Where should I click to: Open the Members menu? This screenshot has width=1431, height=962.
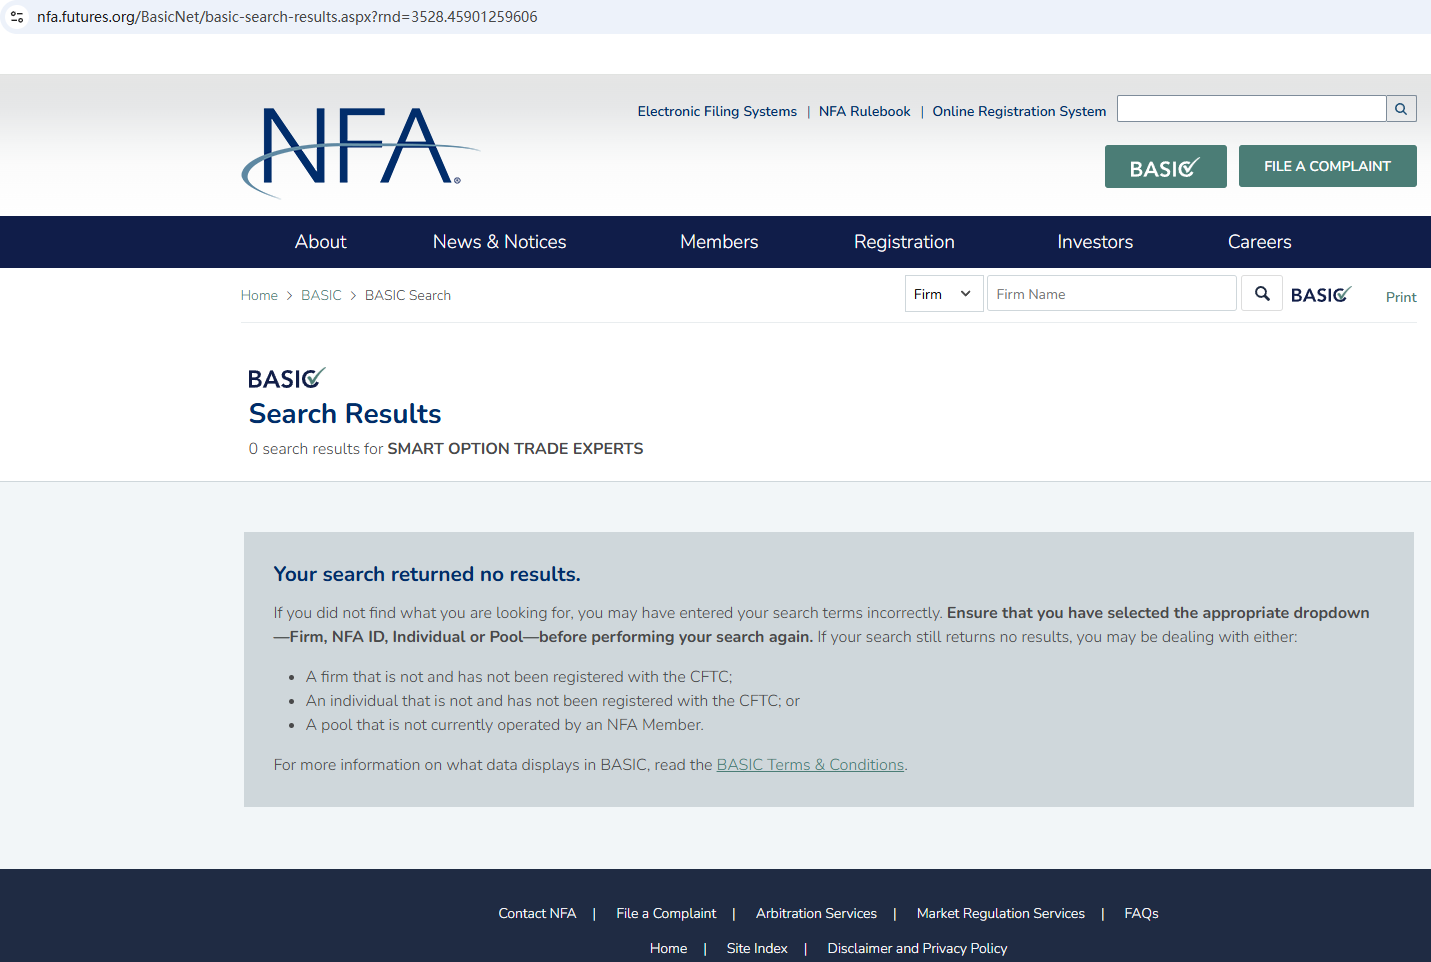[719, 242]
